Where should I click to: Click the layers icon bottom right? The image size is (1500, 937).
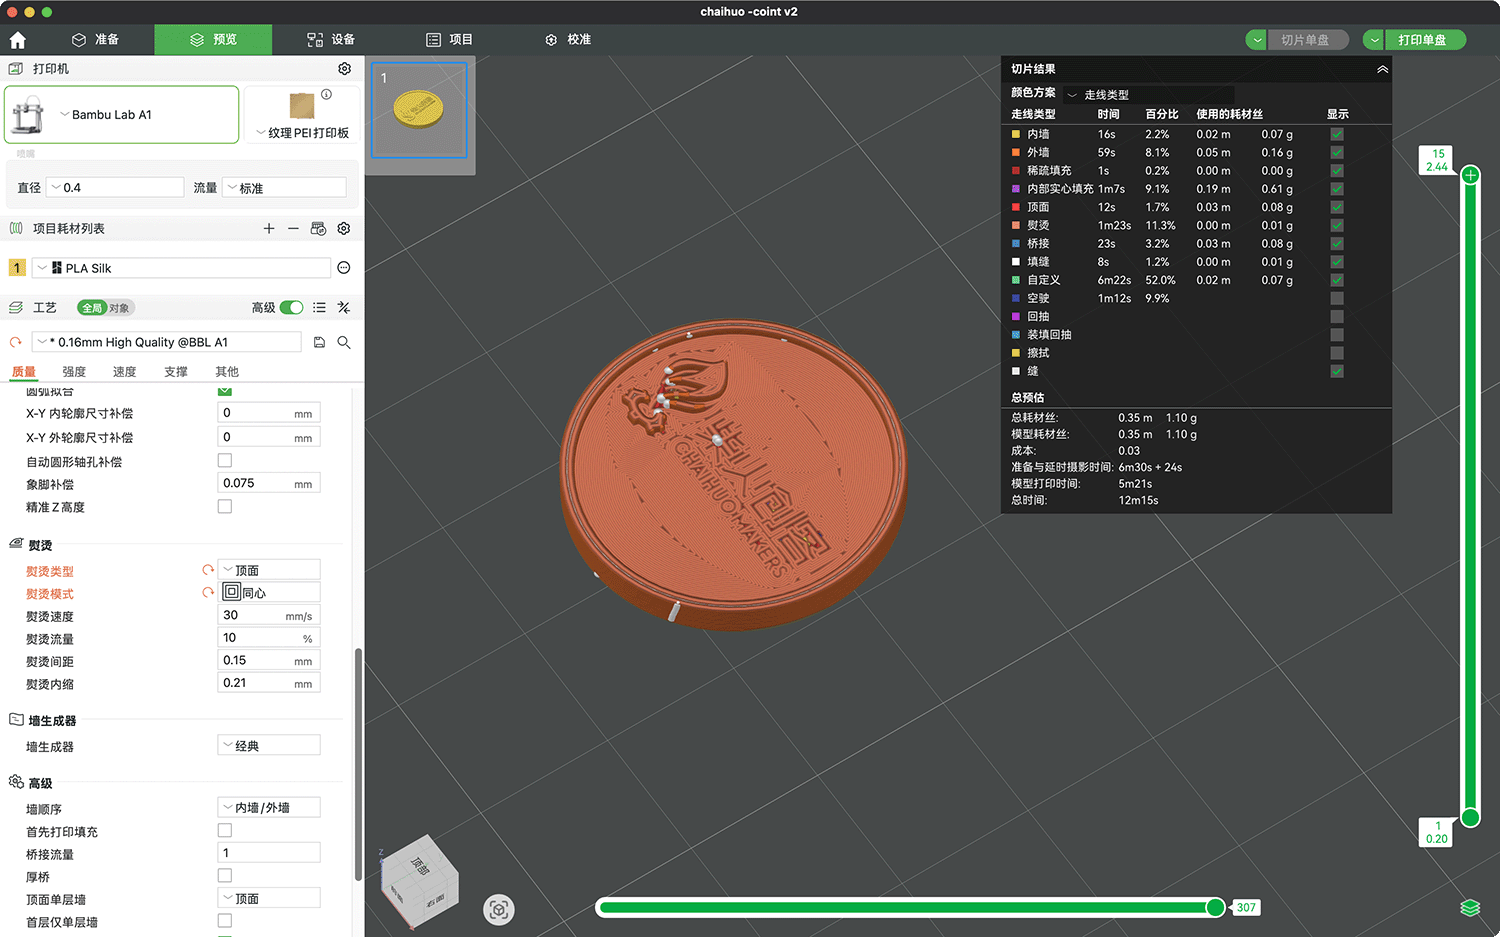(1470, 908)
